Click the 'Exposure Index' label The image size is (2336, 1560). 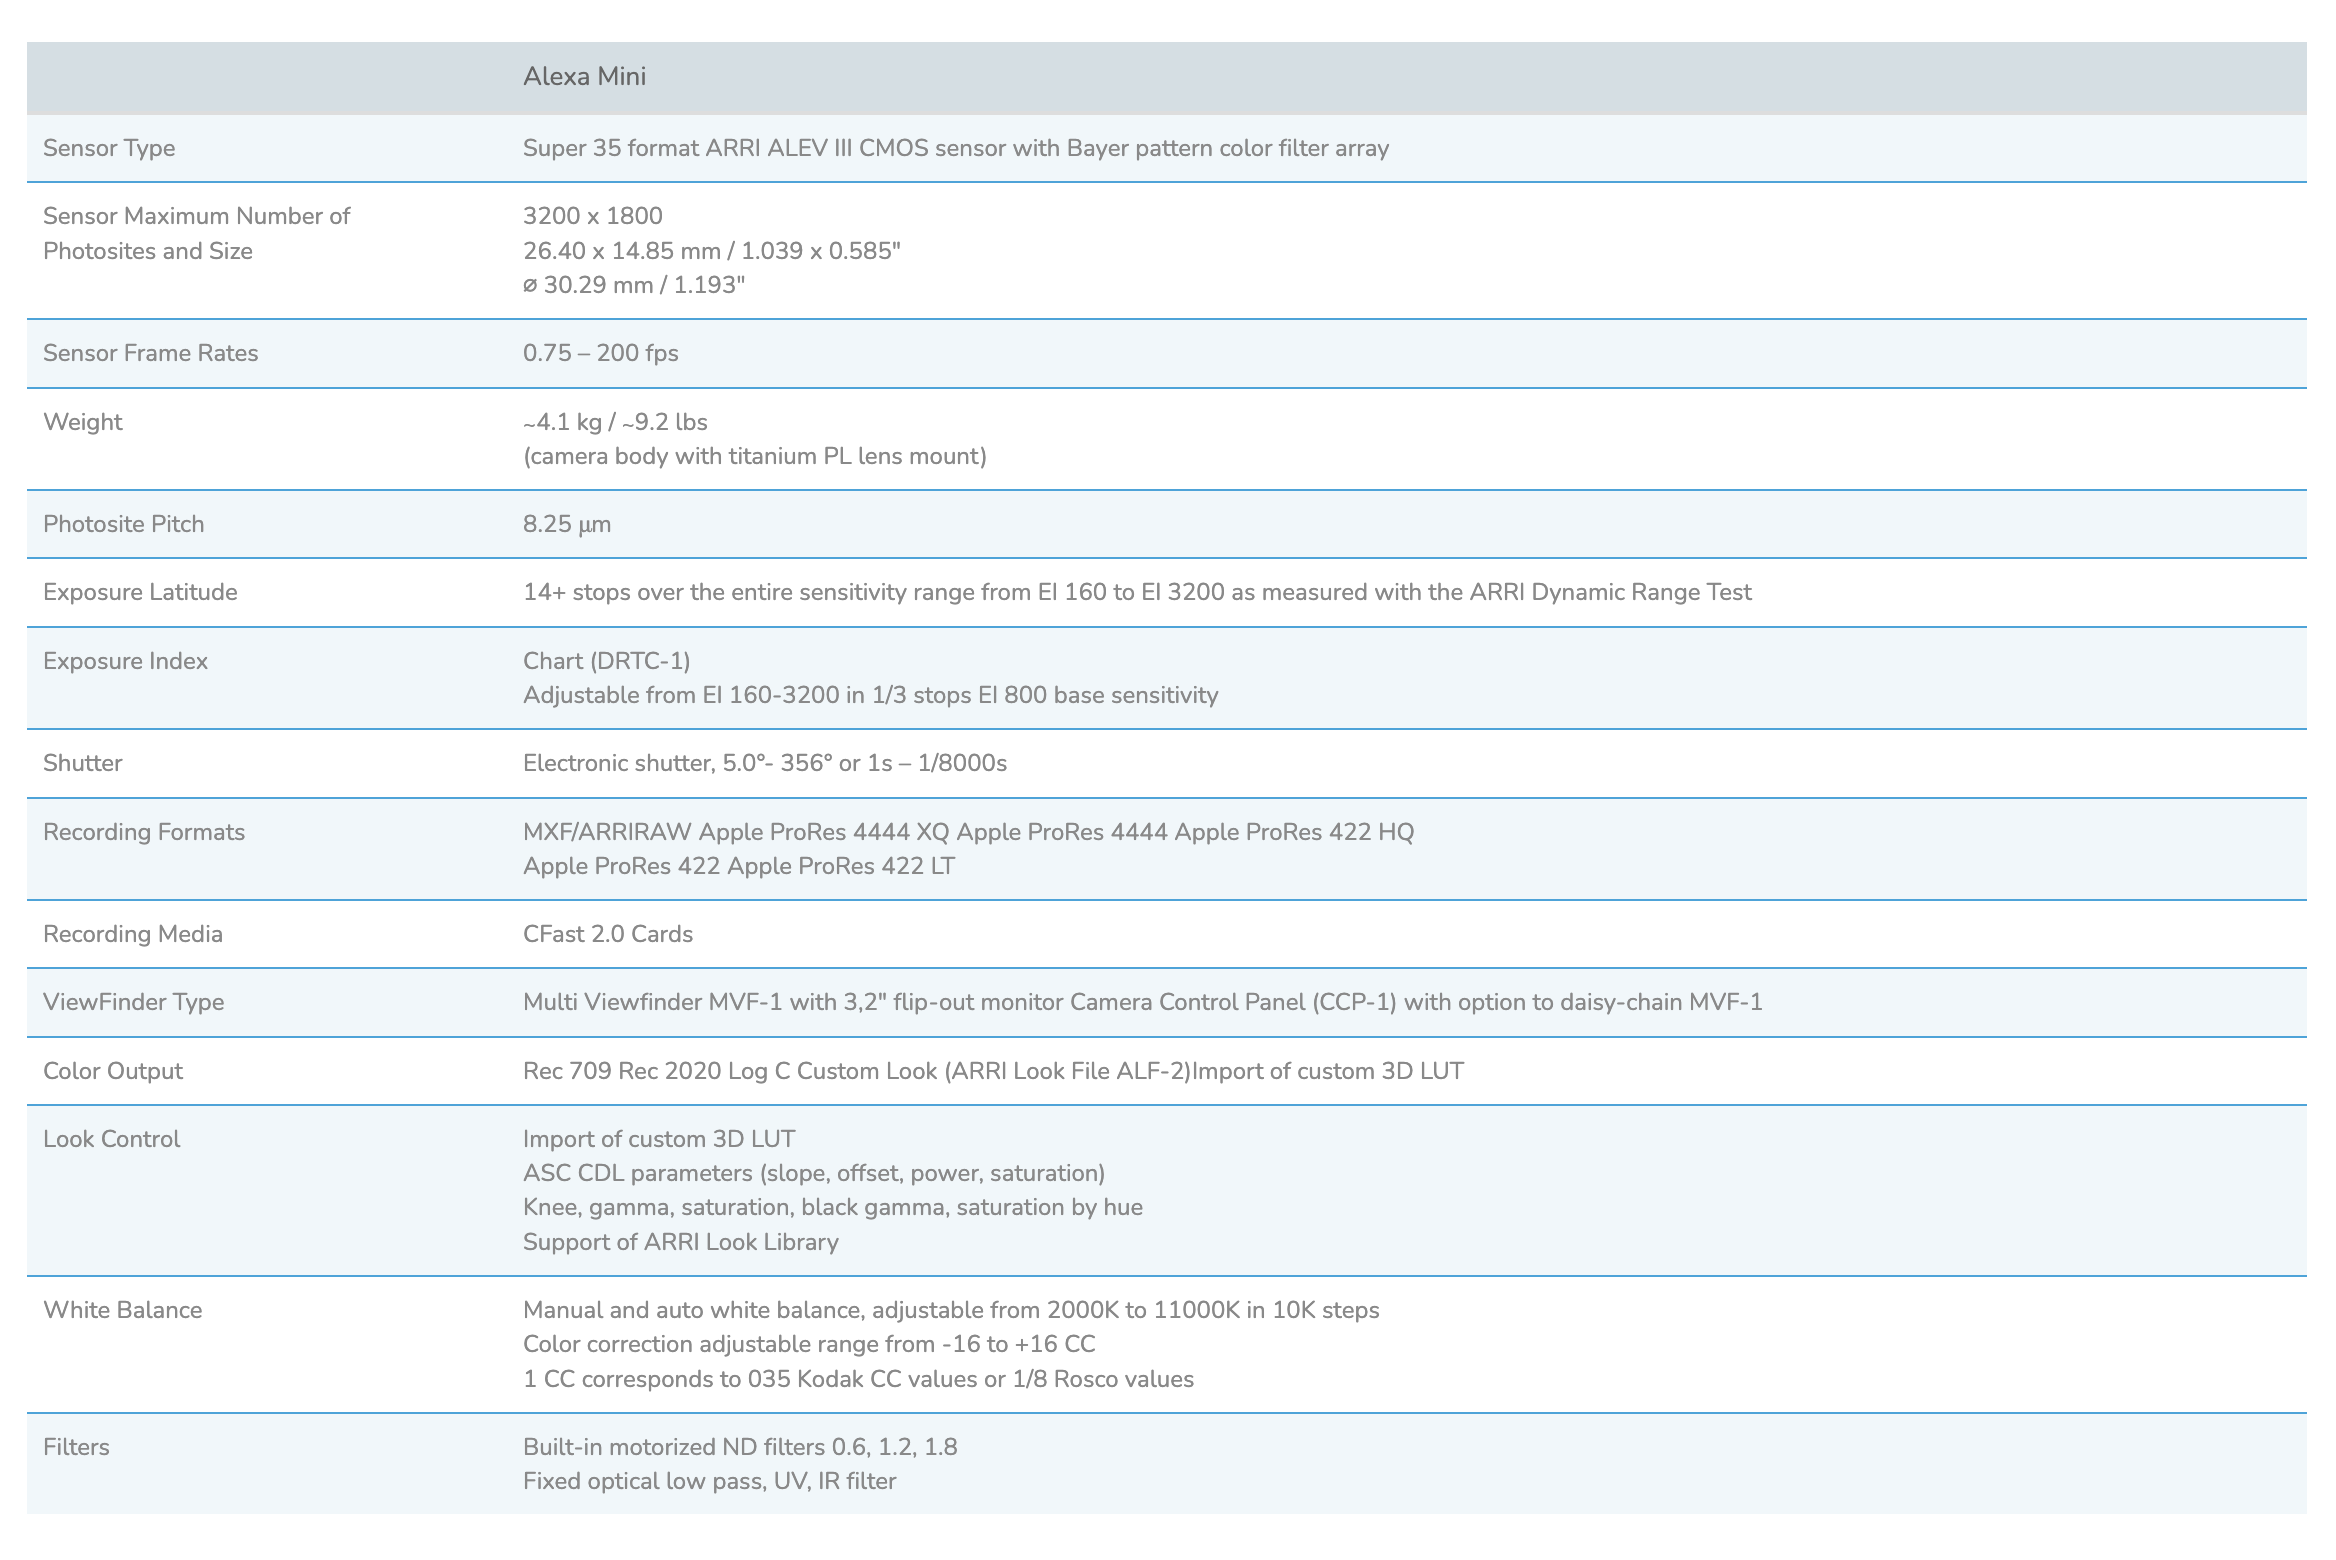click(126, 661)
